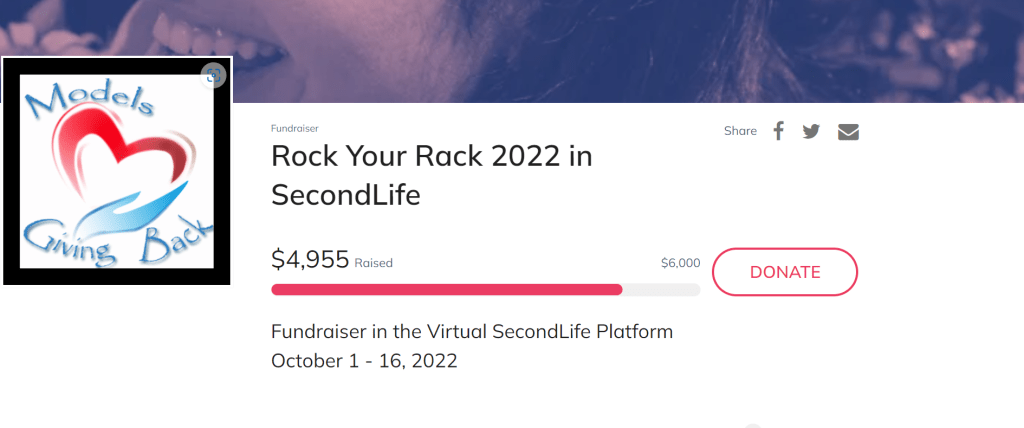The image size is (1024, 428).
Task: Click the filled red progress bar
Action: (446, 290)
